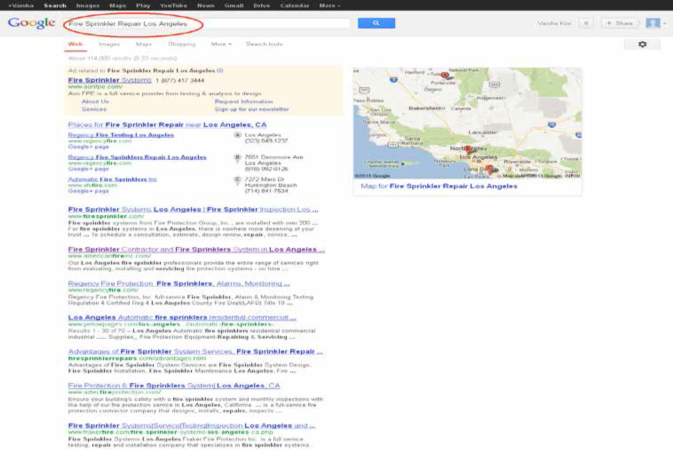The height and width of the screenshot is (450, 673).
Task: Open the user profile avatar
Action: [x=653, y=23]
